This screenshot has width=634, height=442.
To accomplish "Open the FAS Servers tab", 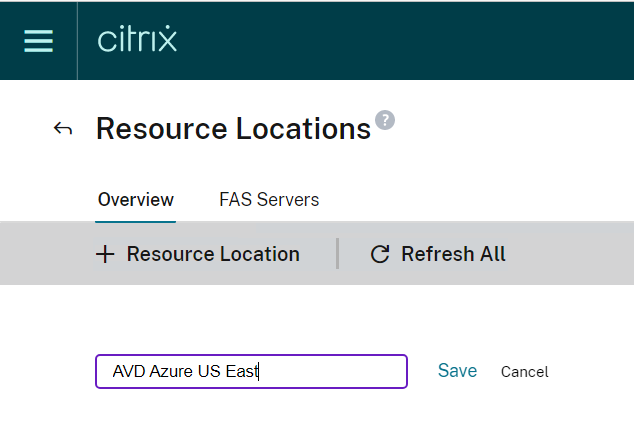I will coord(269,200).
